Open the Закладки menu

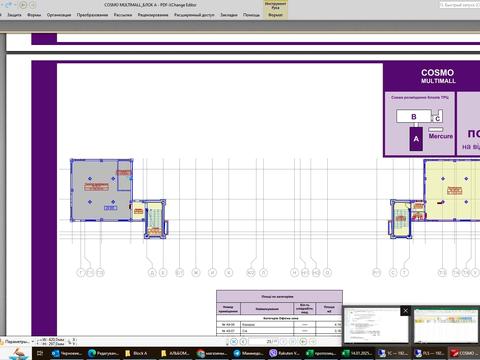(x=229, y=15)
